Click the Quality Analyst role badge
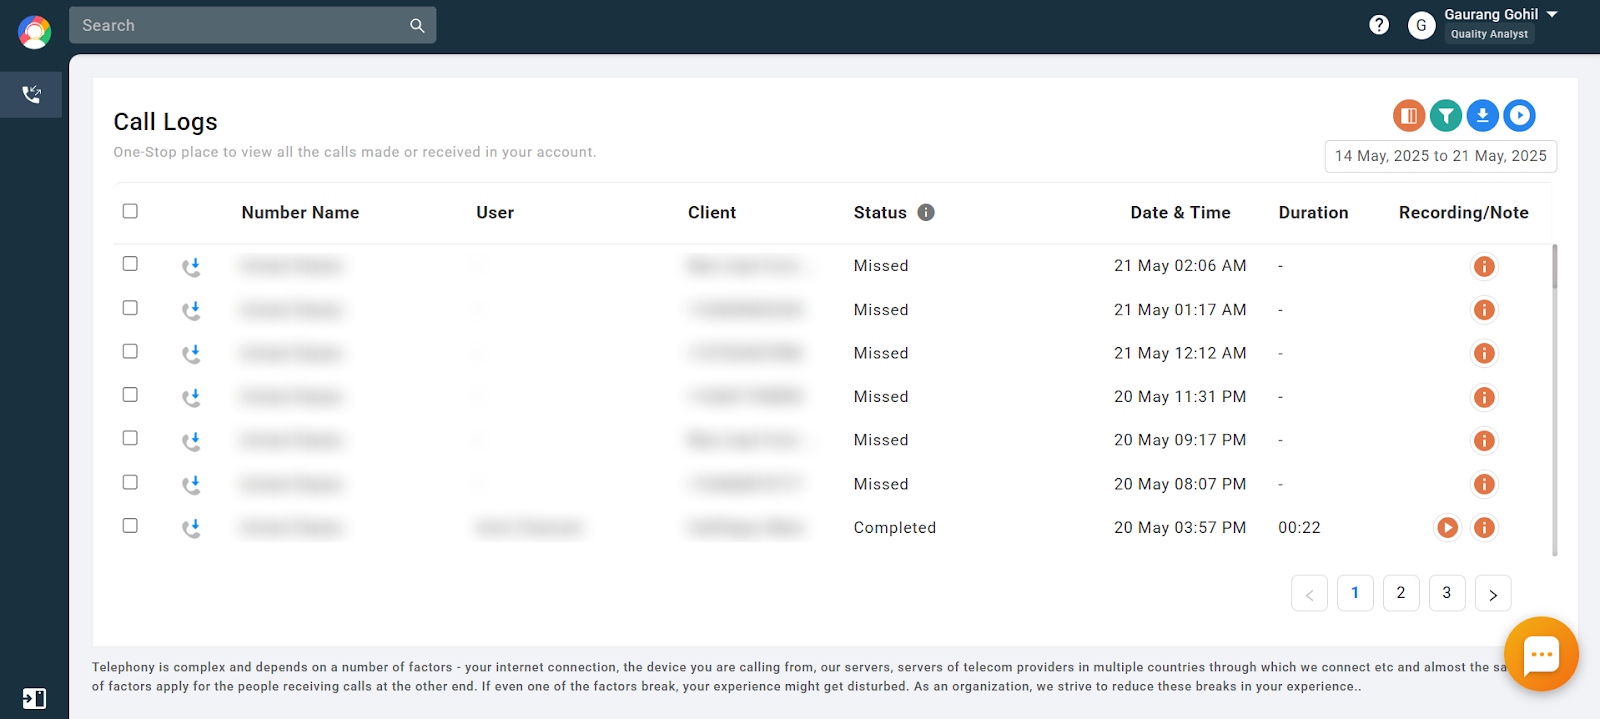 click(1489, 34)
